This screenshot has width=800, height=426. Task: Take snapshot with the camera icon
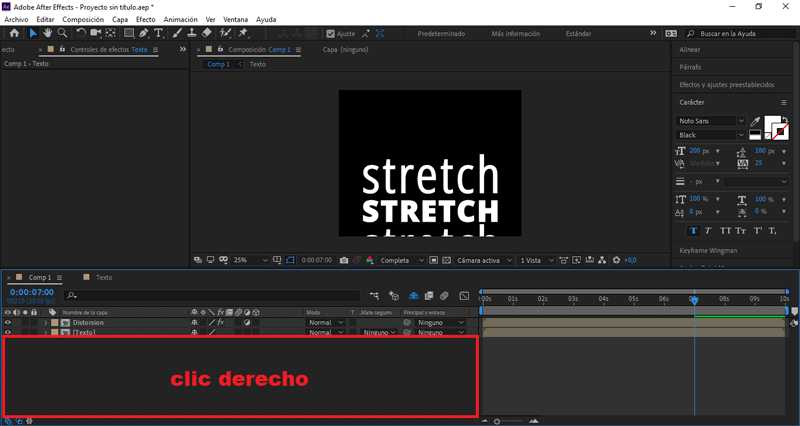pyautogui.click(x=344, y=260)
